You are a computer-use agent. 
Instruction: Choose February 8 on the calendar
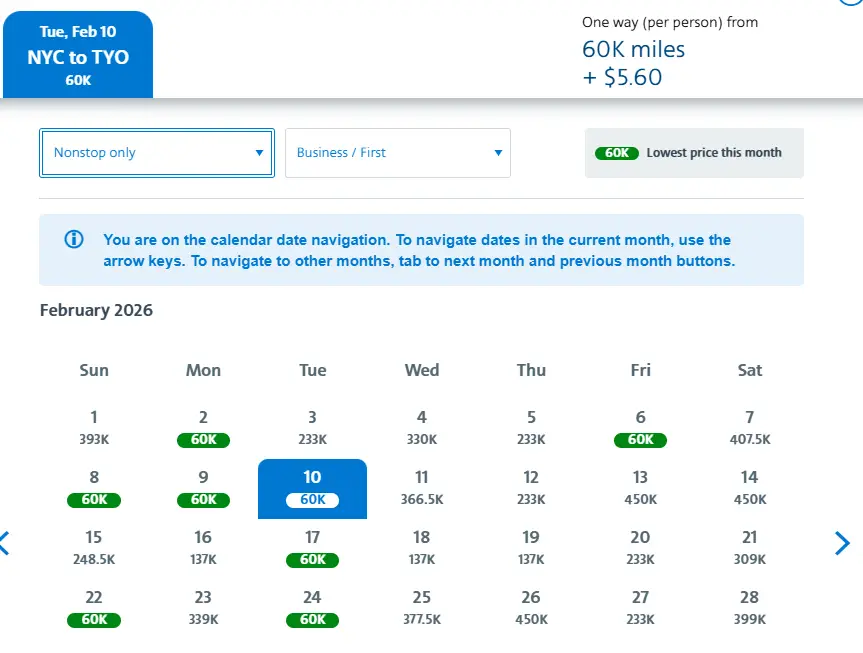point(94,488)
